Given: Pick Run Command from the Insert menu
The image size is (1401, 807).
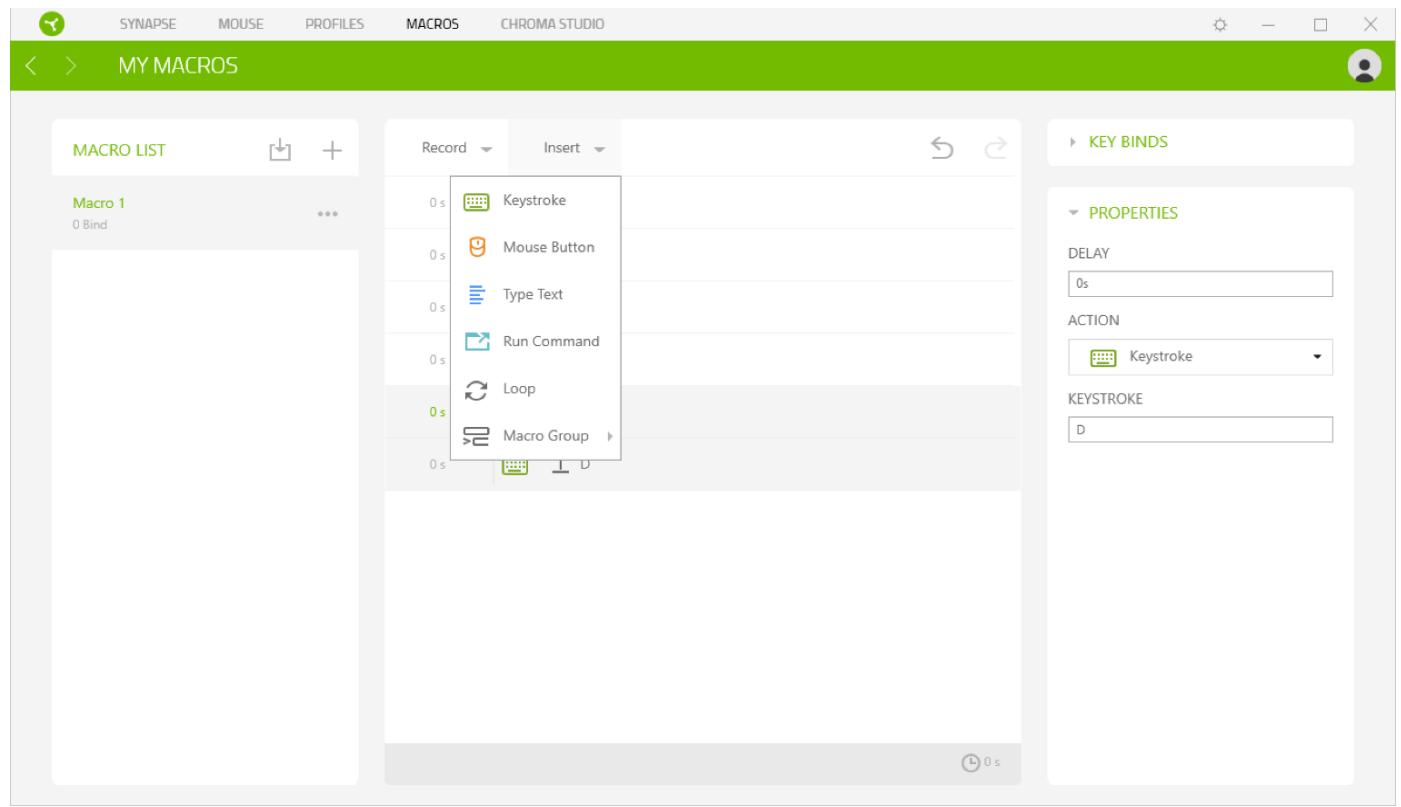Looking at the screenshot, I should point(536,341).
